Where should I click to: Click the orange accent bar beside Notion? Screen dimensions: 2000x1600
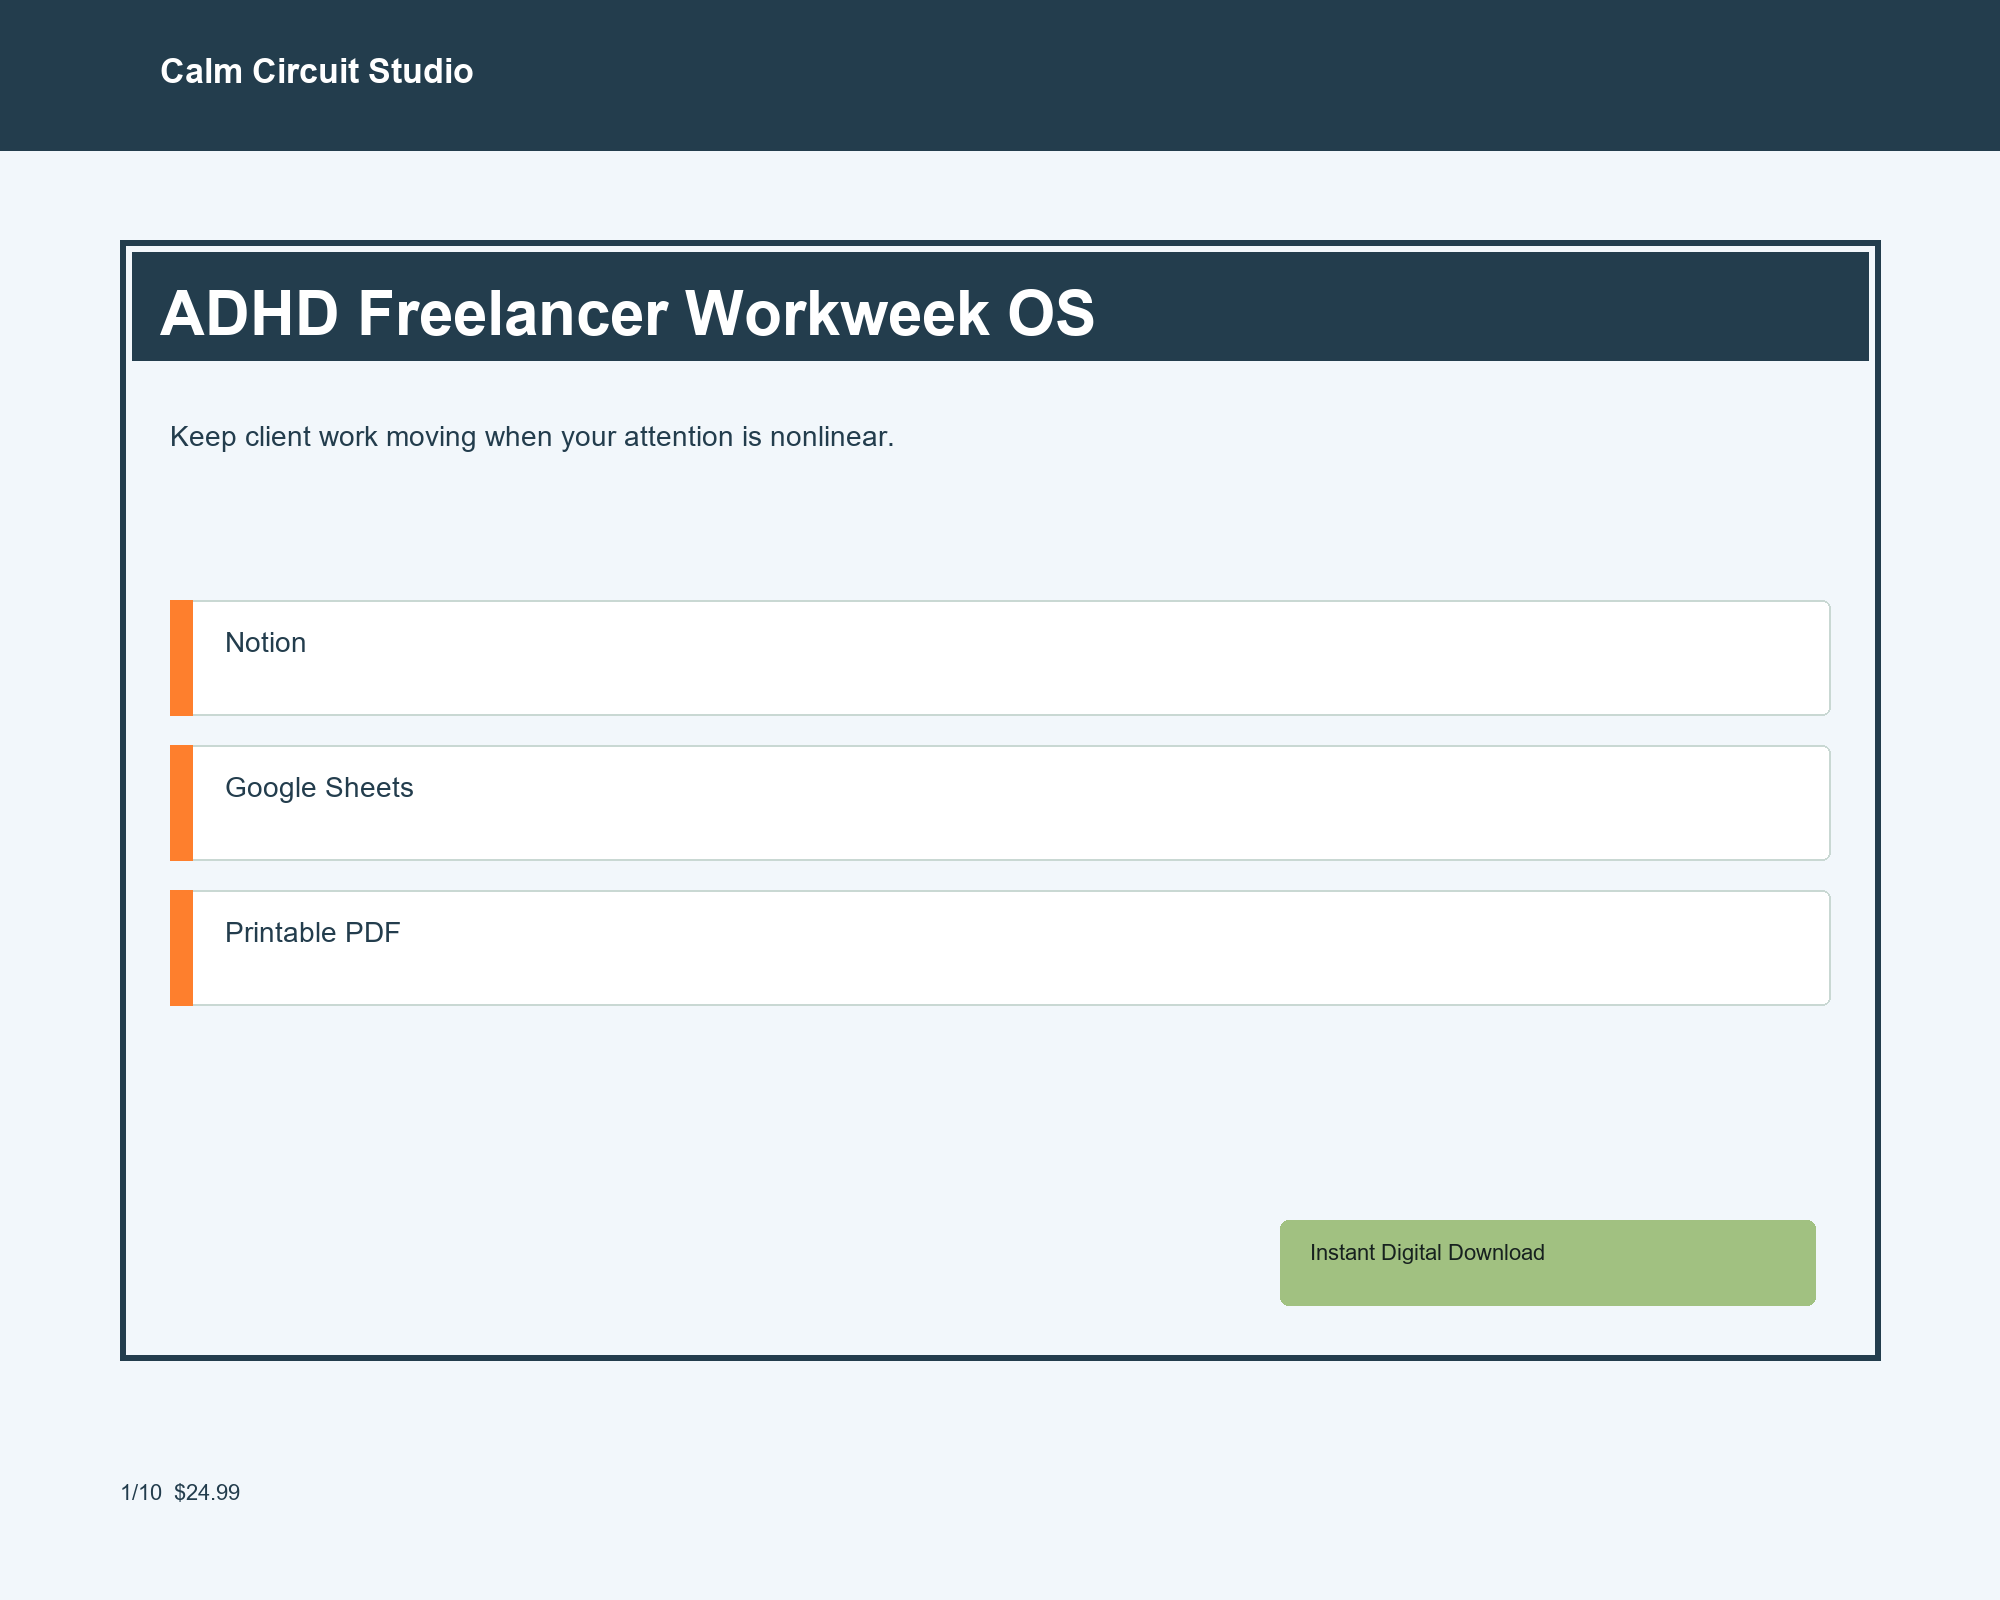181,658
